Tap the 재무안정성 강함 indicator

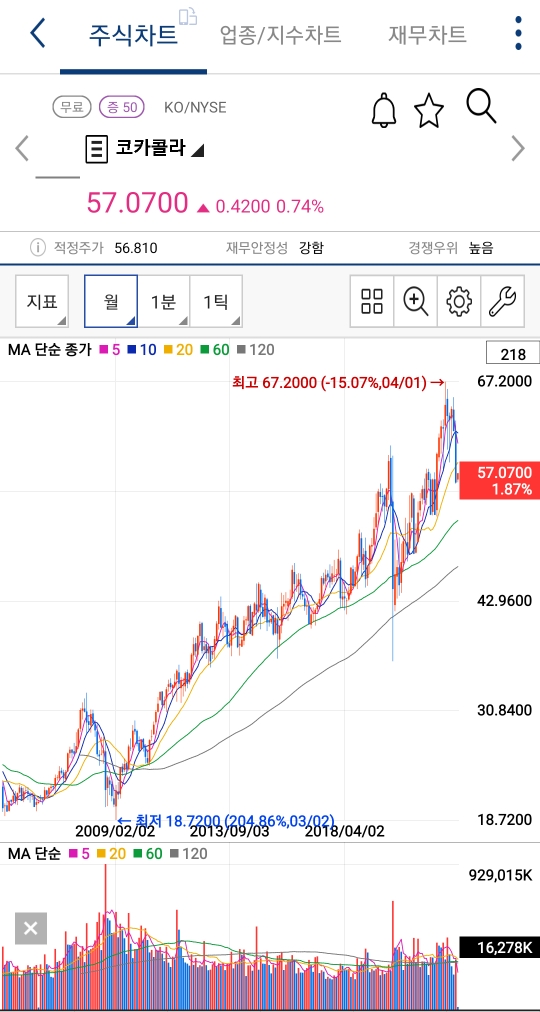(275, 248)
